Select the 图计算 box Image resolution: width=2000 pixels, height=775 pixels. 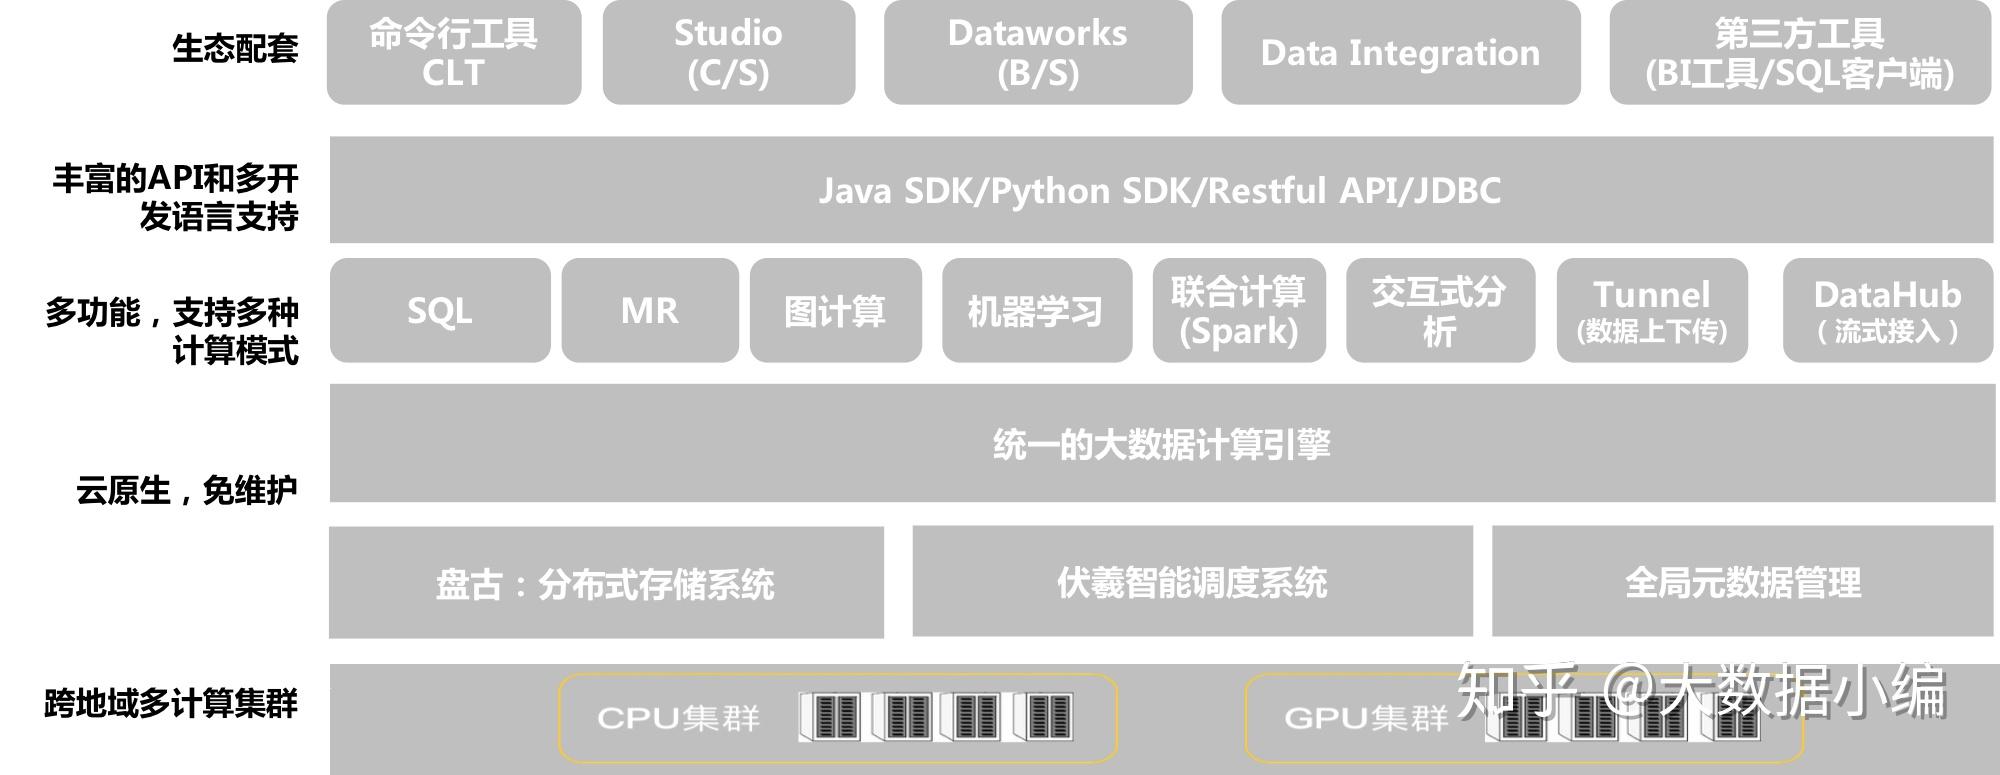(x=836, y=310)
